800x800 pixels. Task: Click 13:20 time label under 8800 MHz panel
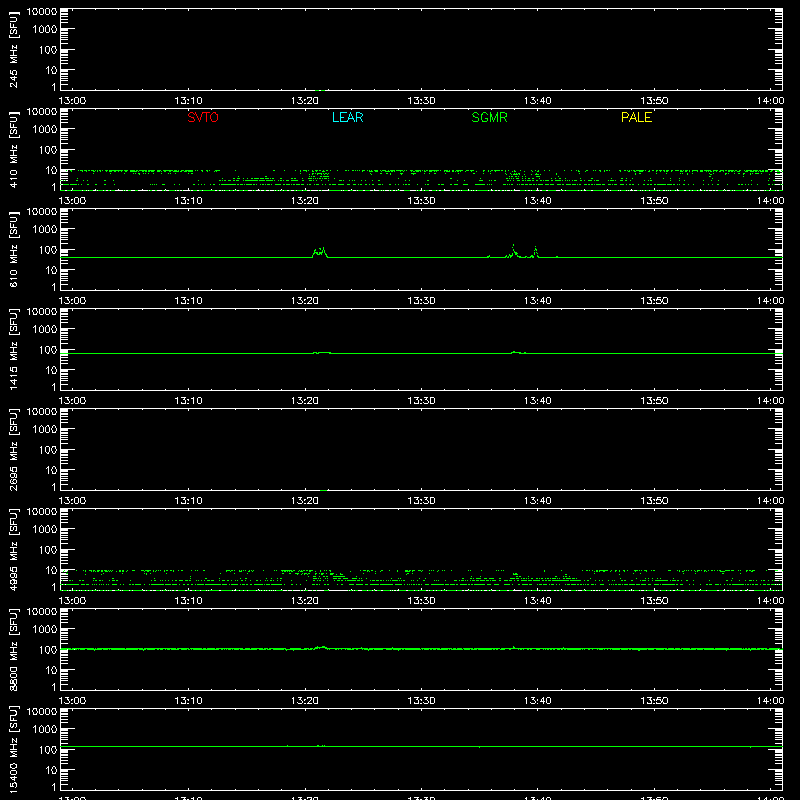click(305, 701)
